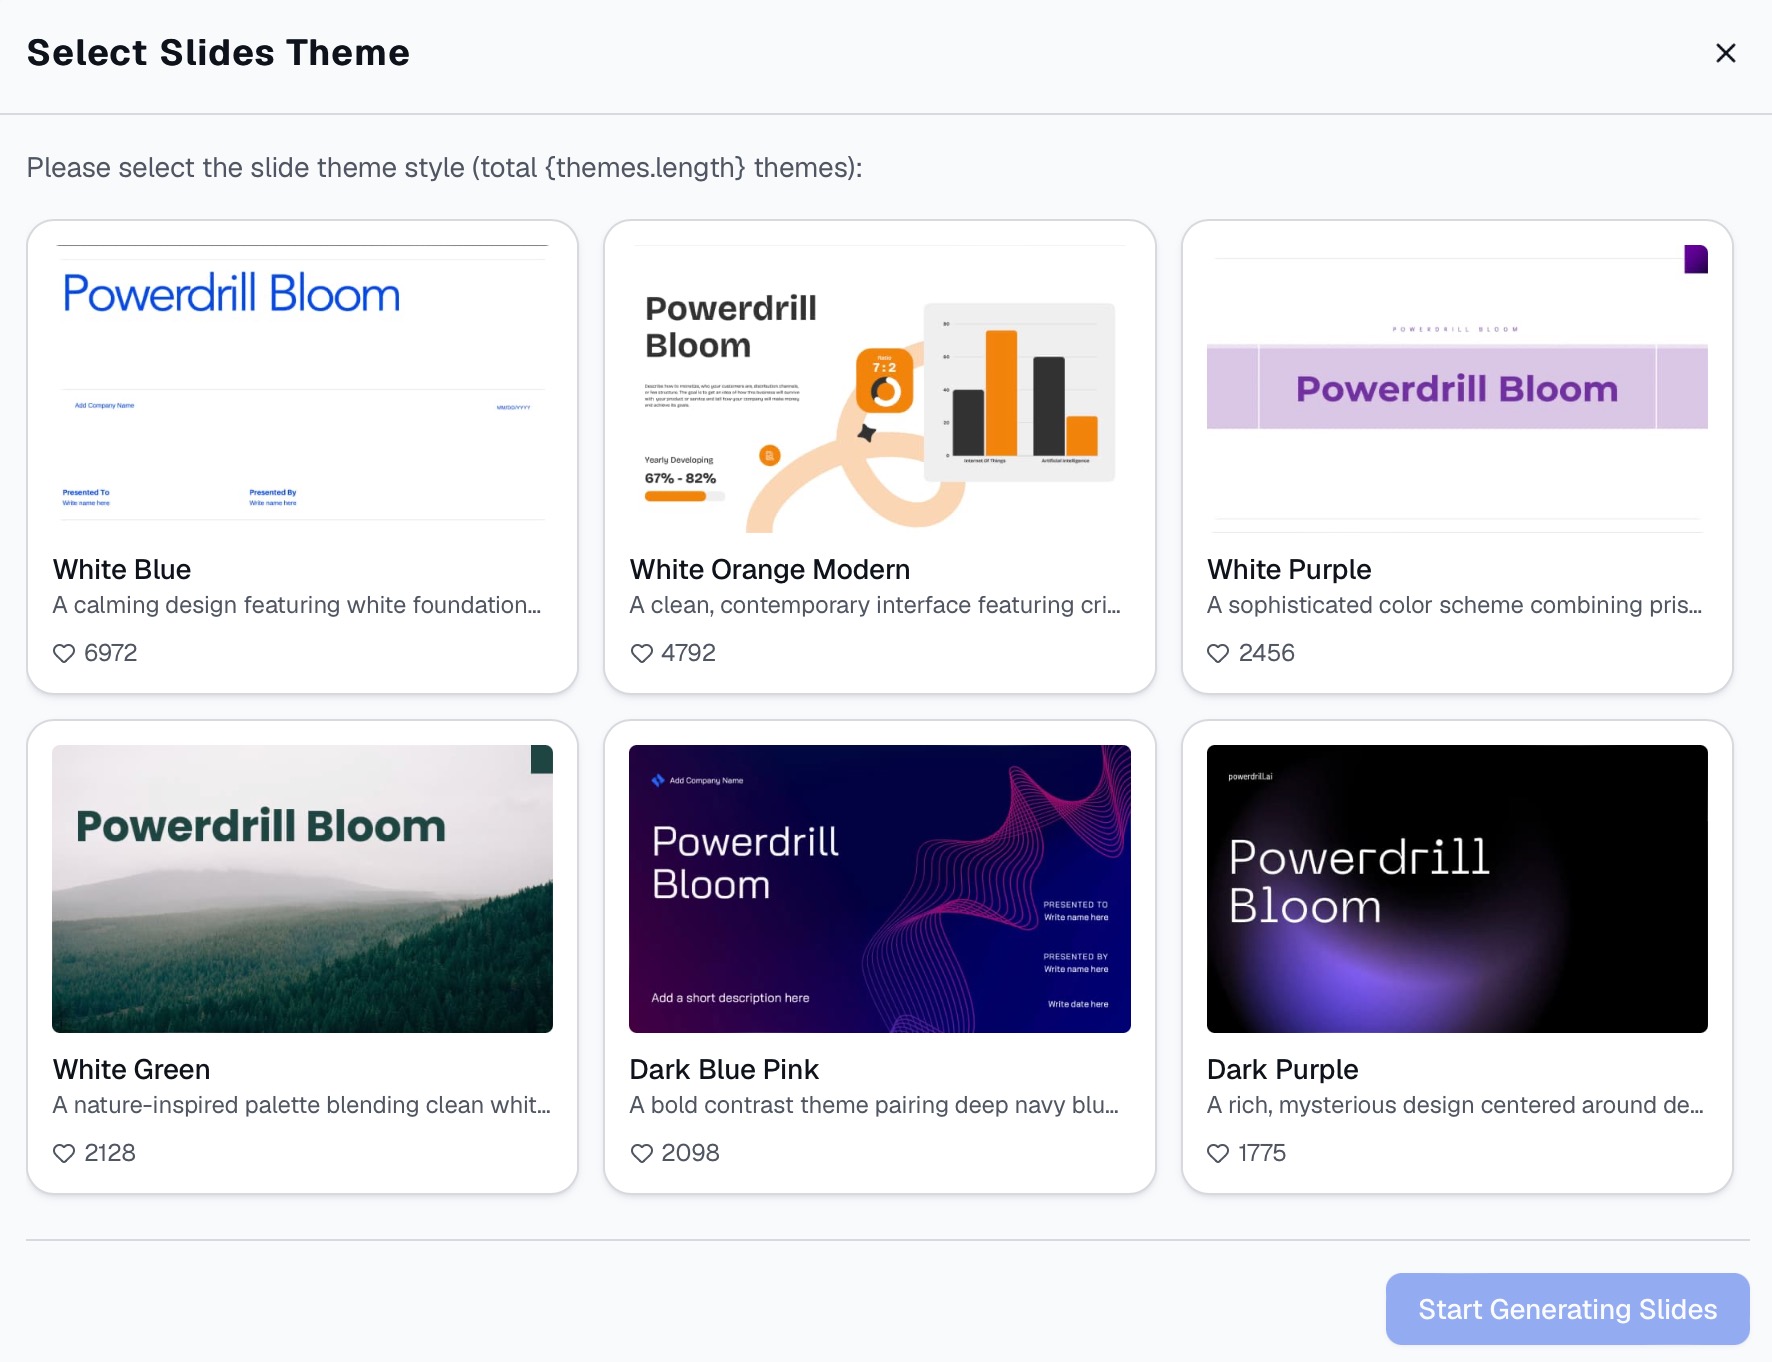Tap heart icon for White Green theme
This screenshot has height=1362, width=1772.
point(64,1153)
